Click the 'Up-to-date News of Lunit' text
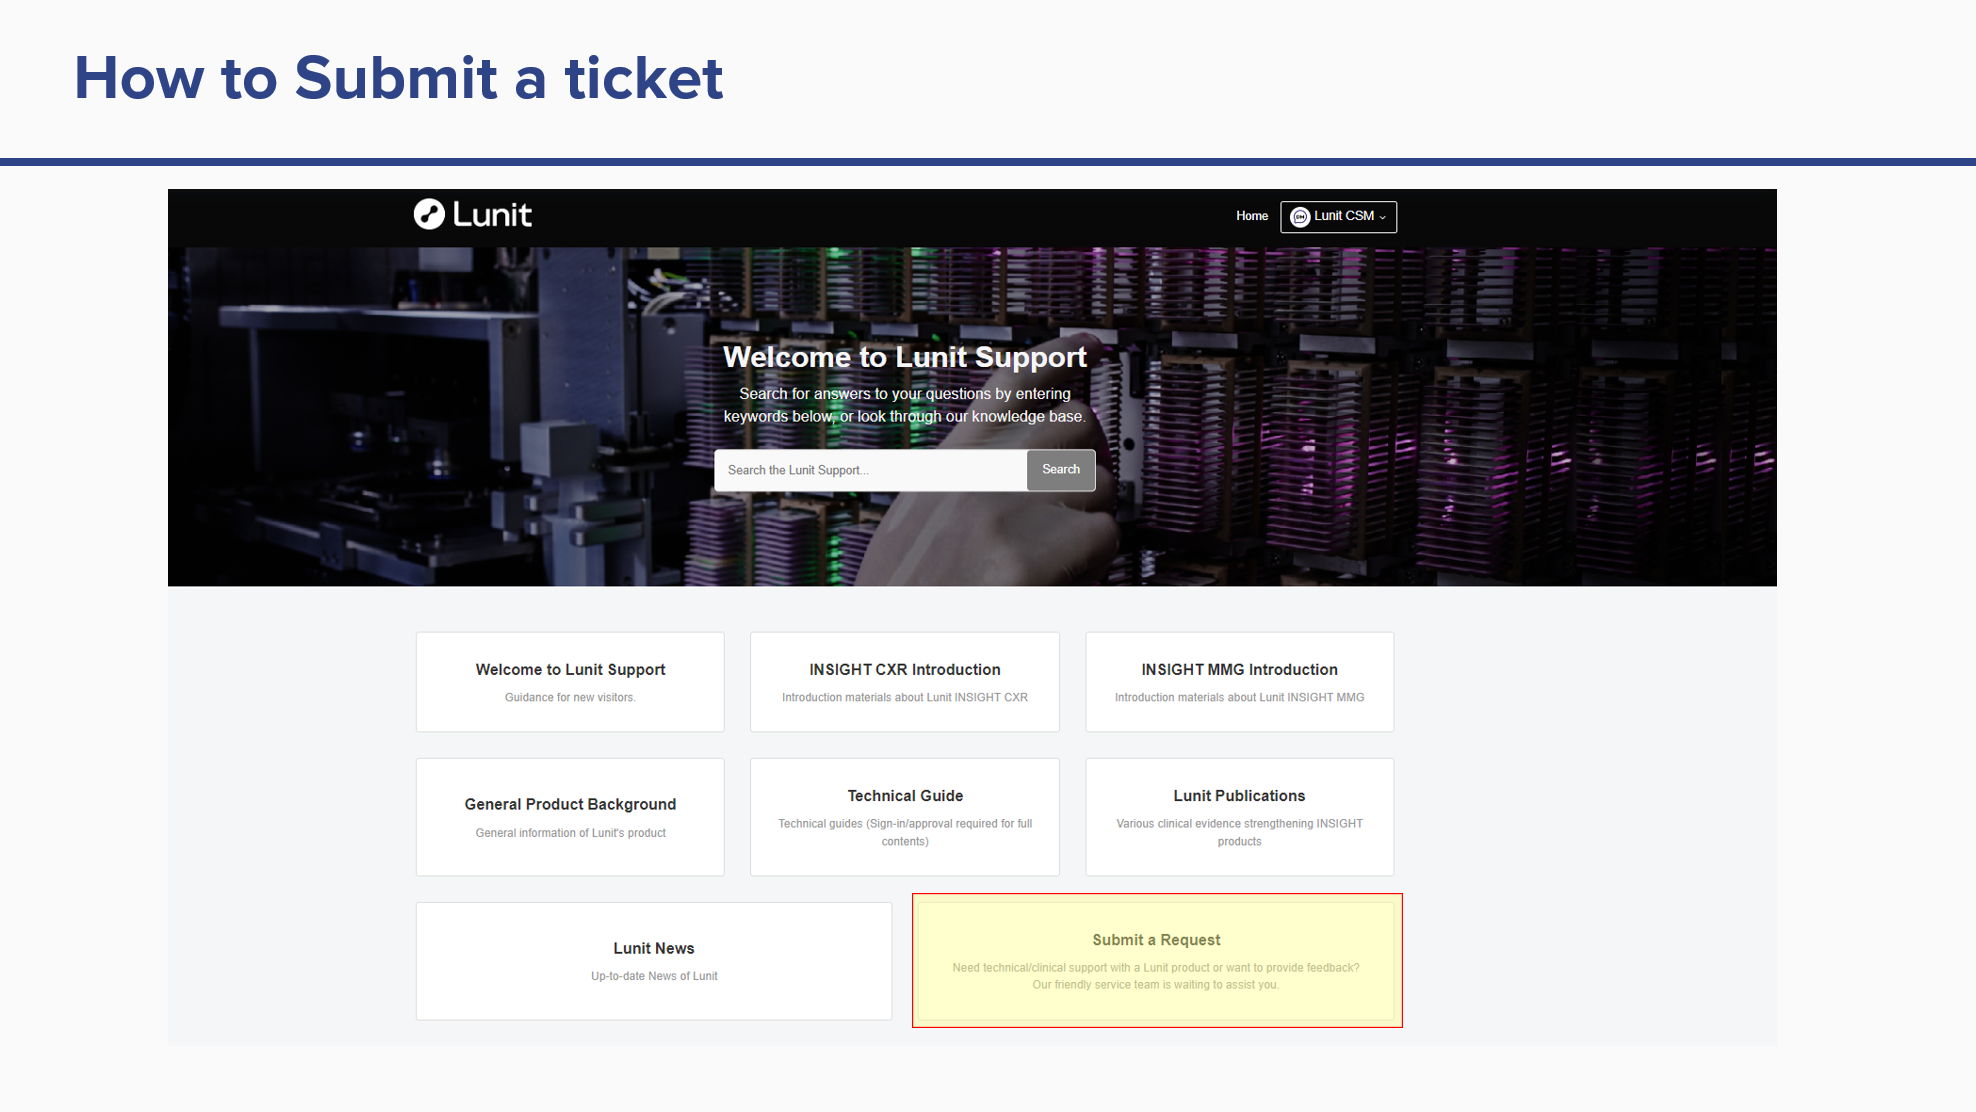This screenshot has height=1112, width=1976. (654, 976)
